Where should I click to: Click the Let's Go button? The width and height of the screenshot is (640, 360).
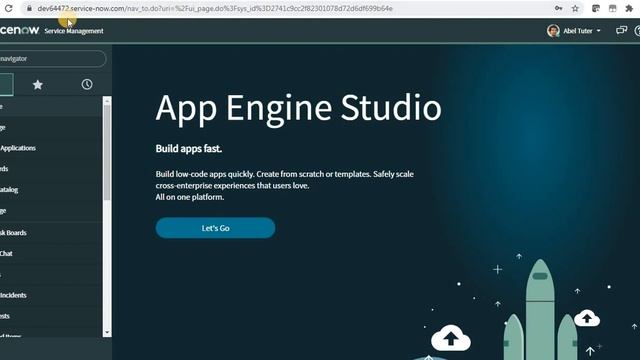coord(215,228)
